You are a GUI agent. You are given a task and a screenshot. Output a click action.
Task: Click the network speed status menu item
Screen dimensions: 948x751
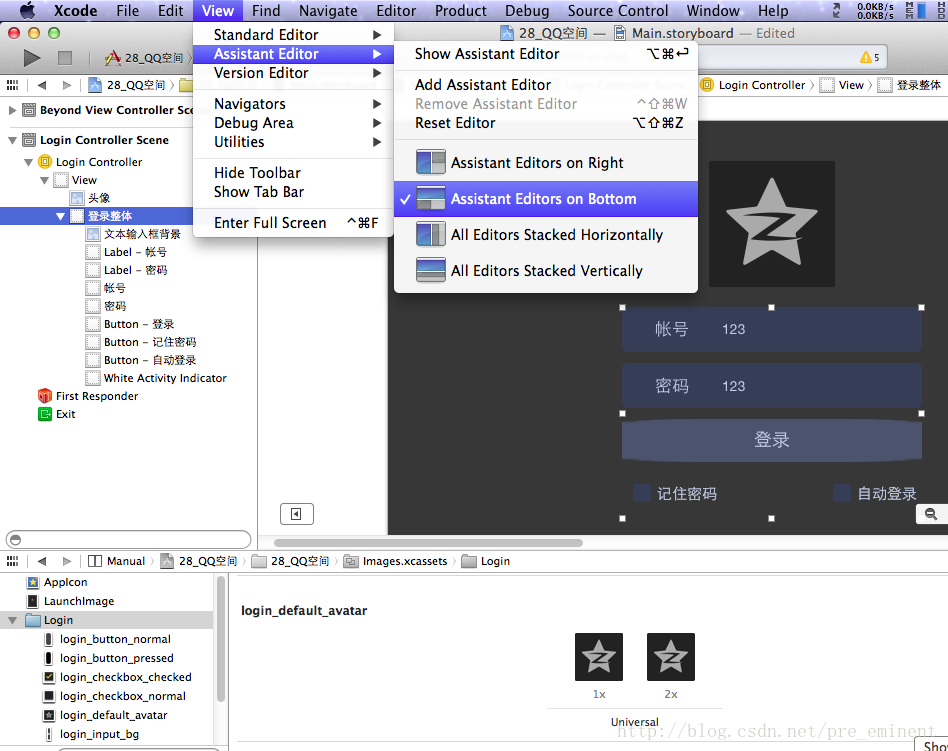875,11
